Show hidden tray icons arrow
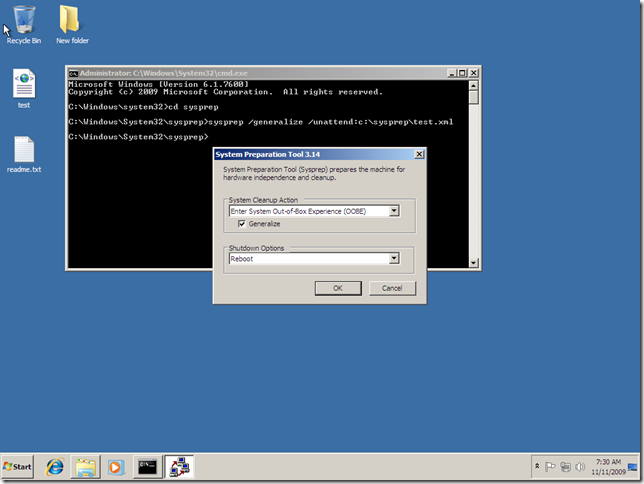Viewport: 644px width, 484px height. click(537, 466)
